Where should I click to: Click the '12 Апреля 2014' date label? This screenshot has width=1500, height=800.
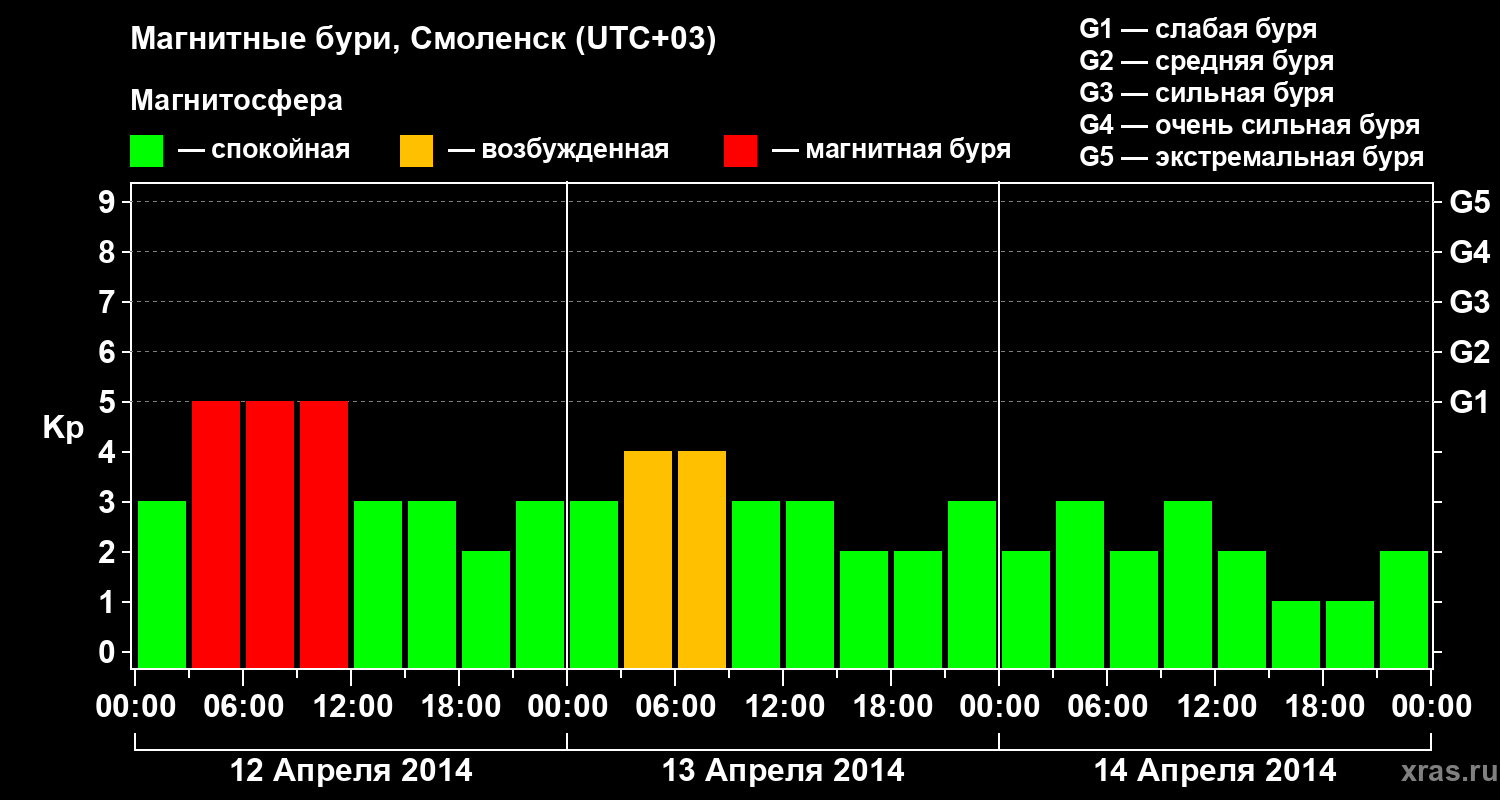pyautogui.click(x=351, y=771)
